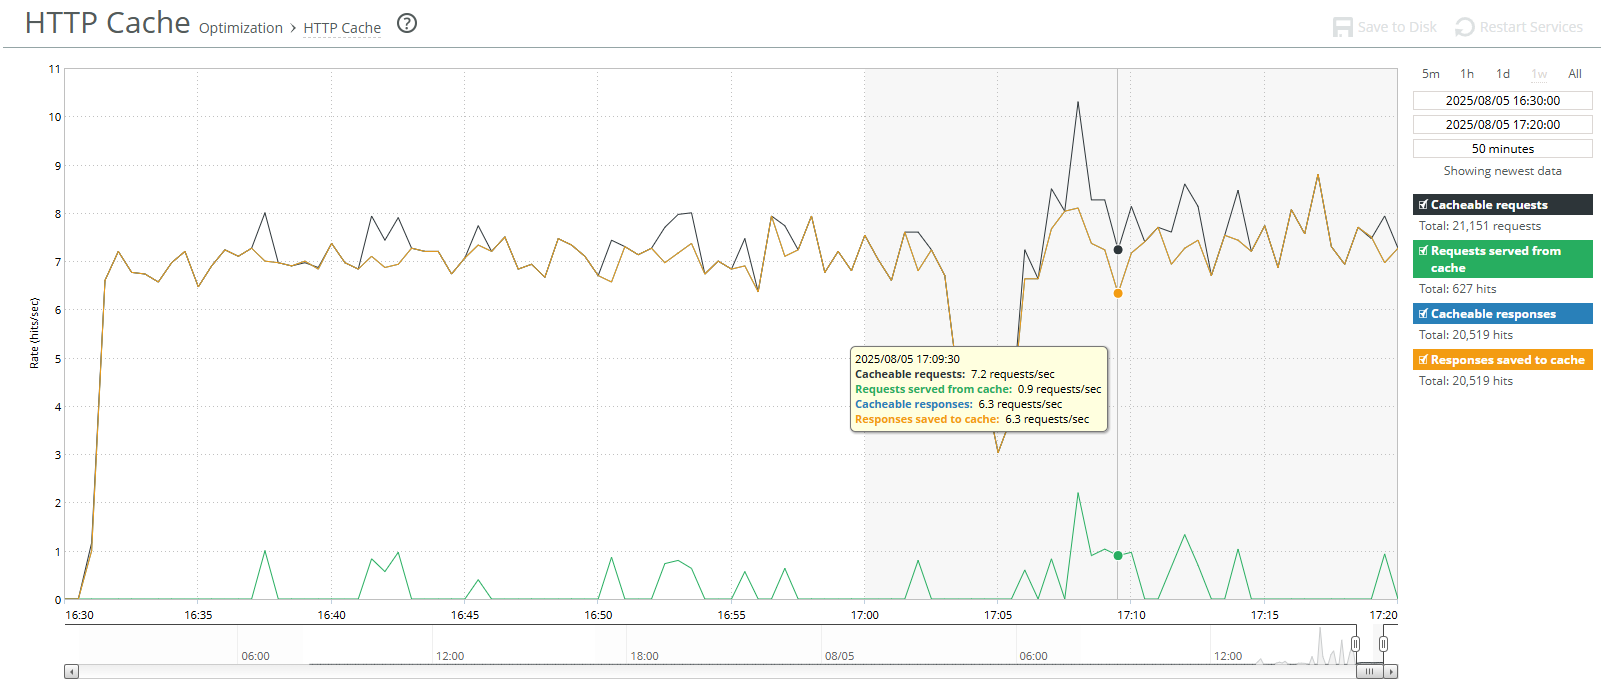Click the start time field 16:30:00
1601x680 pixels.
coord(1503,101)
